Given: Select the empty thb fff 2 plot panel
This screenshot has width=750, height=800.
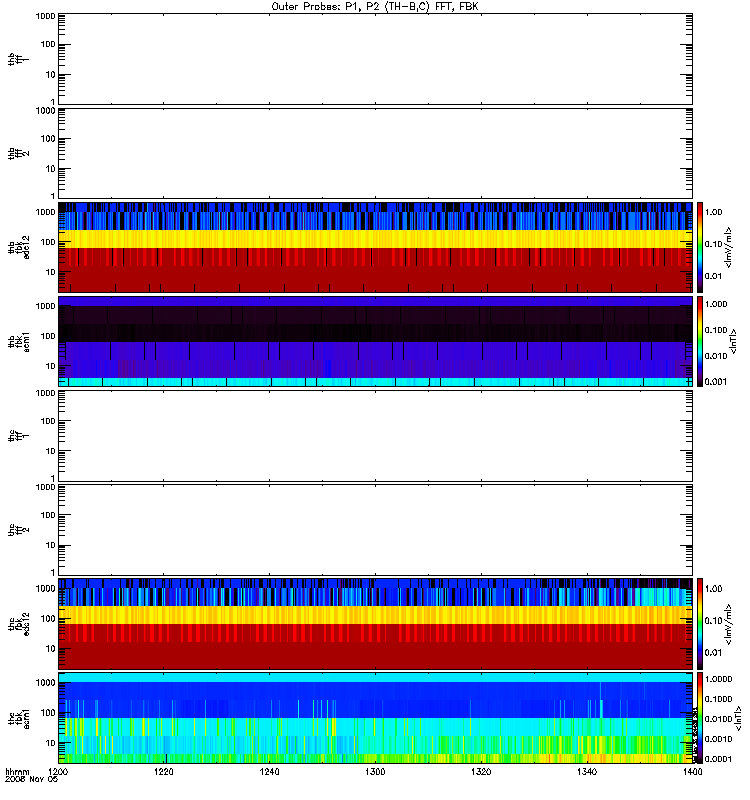Looking at the screenshot, I should point(376,154).
